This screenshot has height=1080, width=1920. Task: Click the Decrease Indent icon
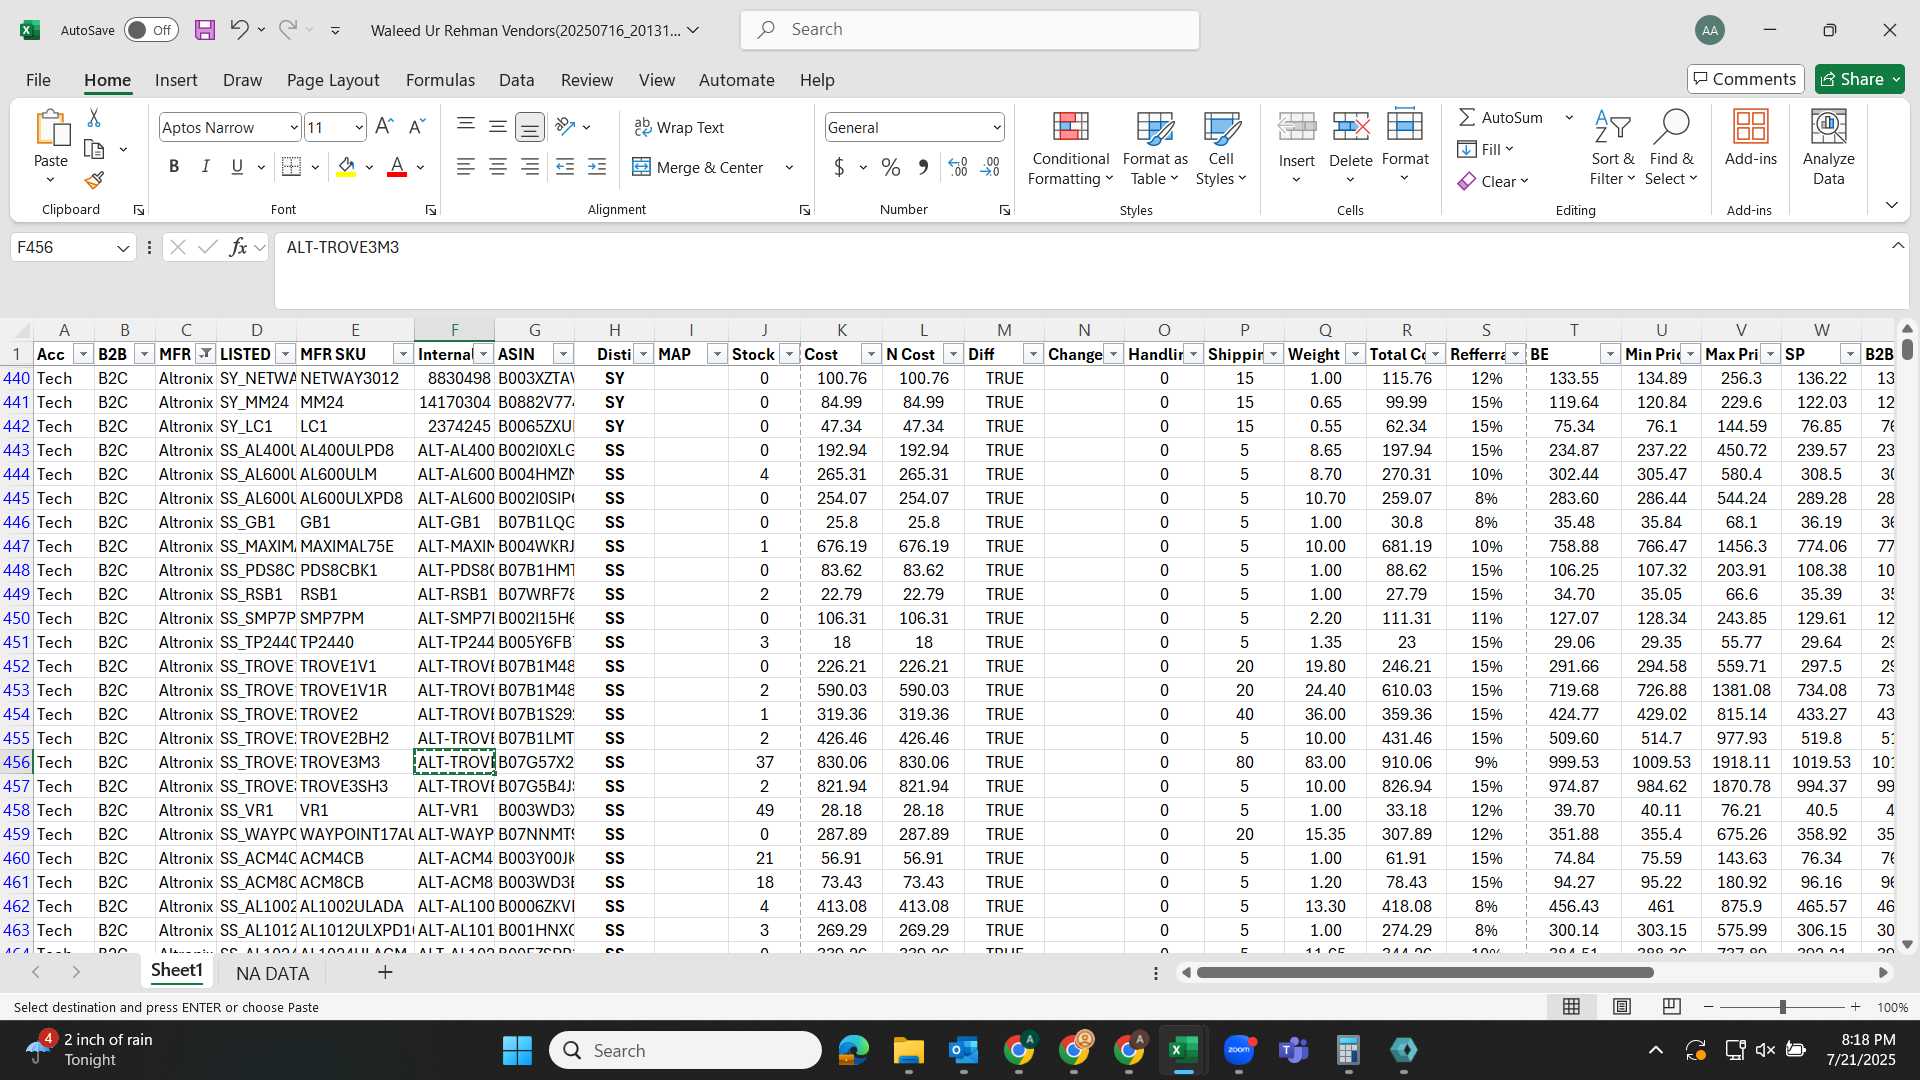[565, 167]
